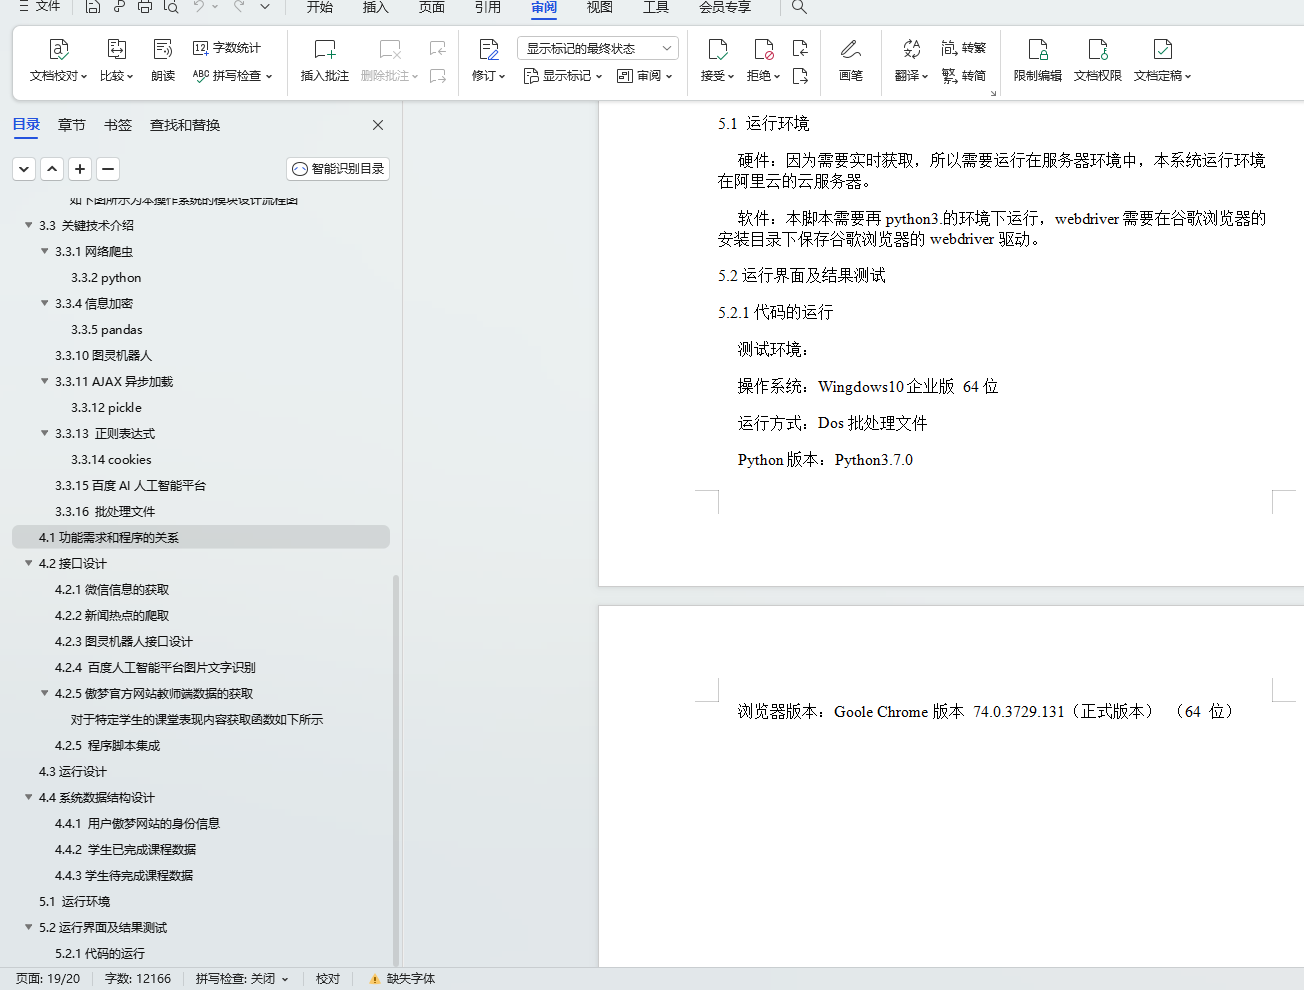Close the navigation sidebar panel
1304x990 pixels.
(378, 125)
